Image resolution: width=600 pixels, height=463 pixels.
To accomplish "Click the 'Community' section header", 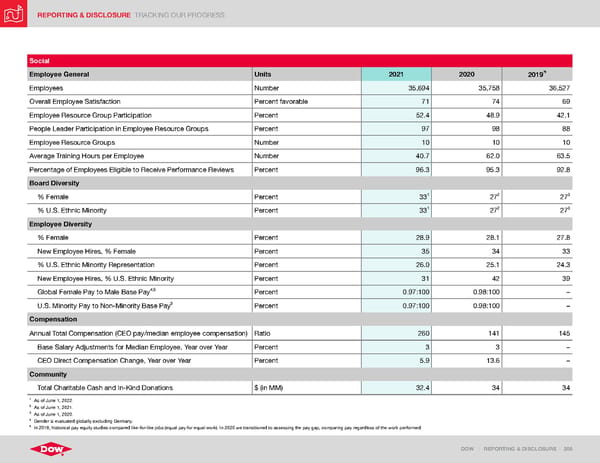I will 48,374.
